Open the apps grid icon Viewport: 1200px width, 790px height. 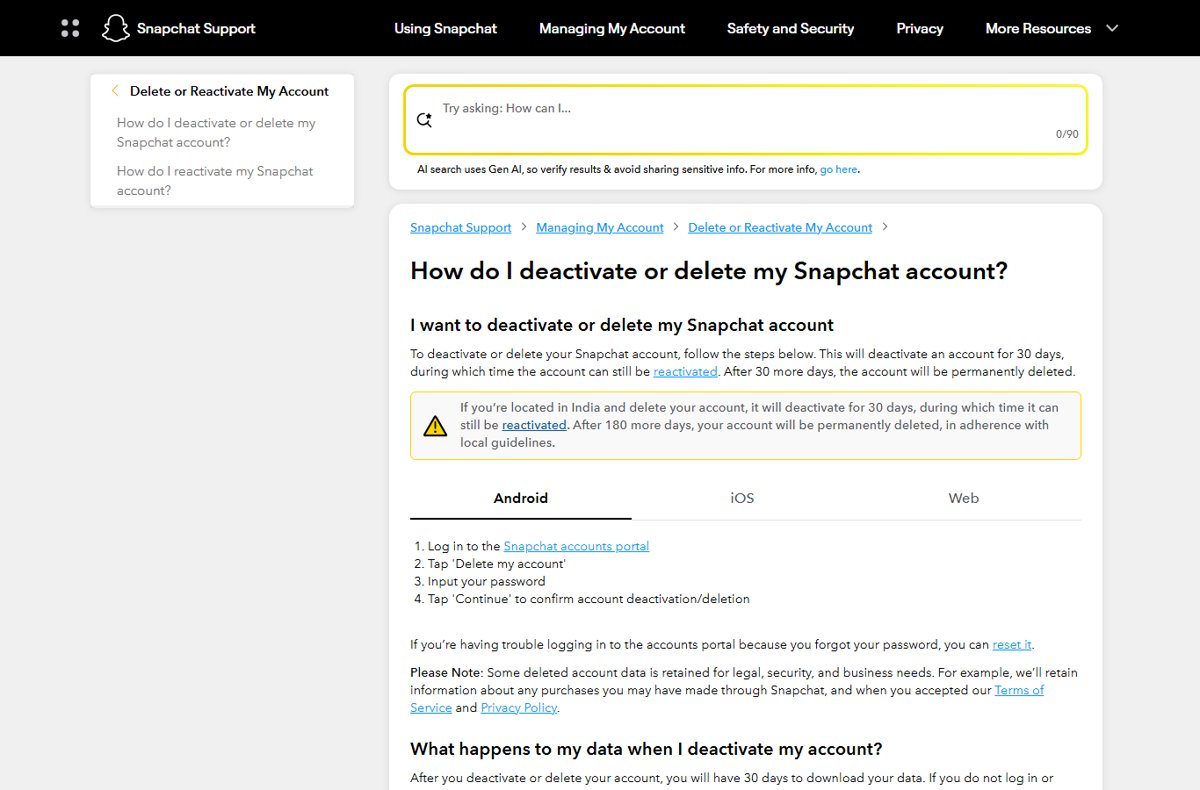[x=70, y=28]
